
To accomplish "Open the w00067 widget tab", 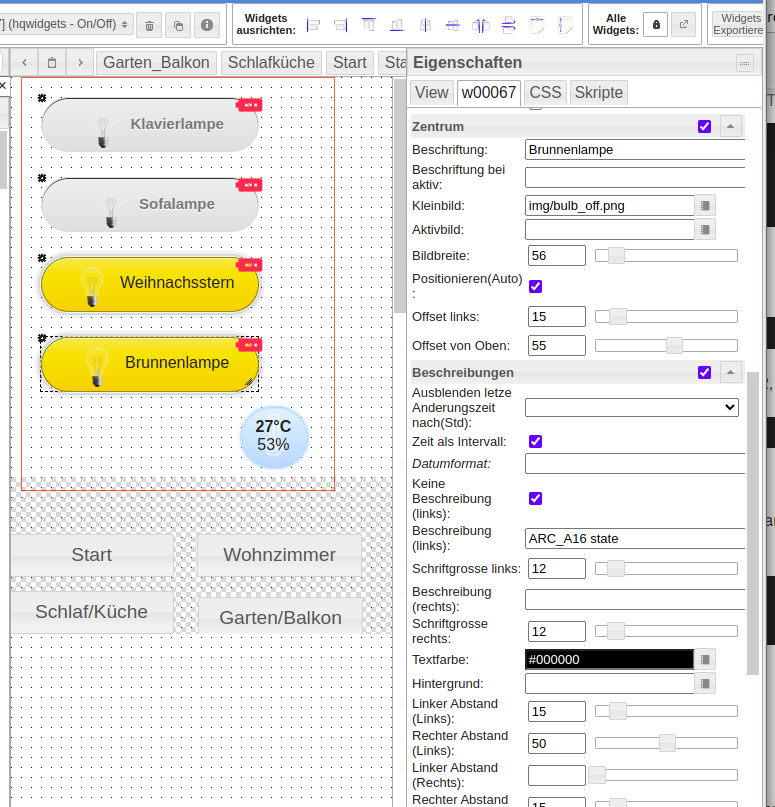I will 489,93.
